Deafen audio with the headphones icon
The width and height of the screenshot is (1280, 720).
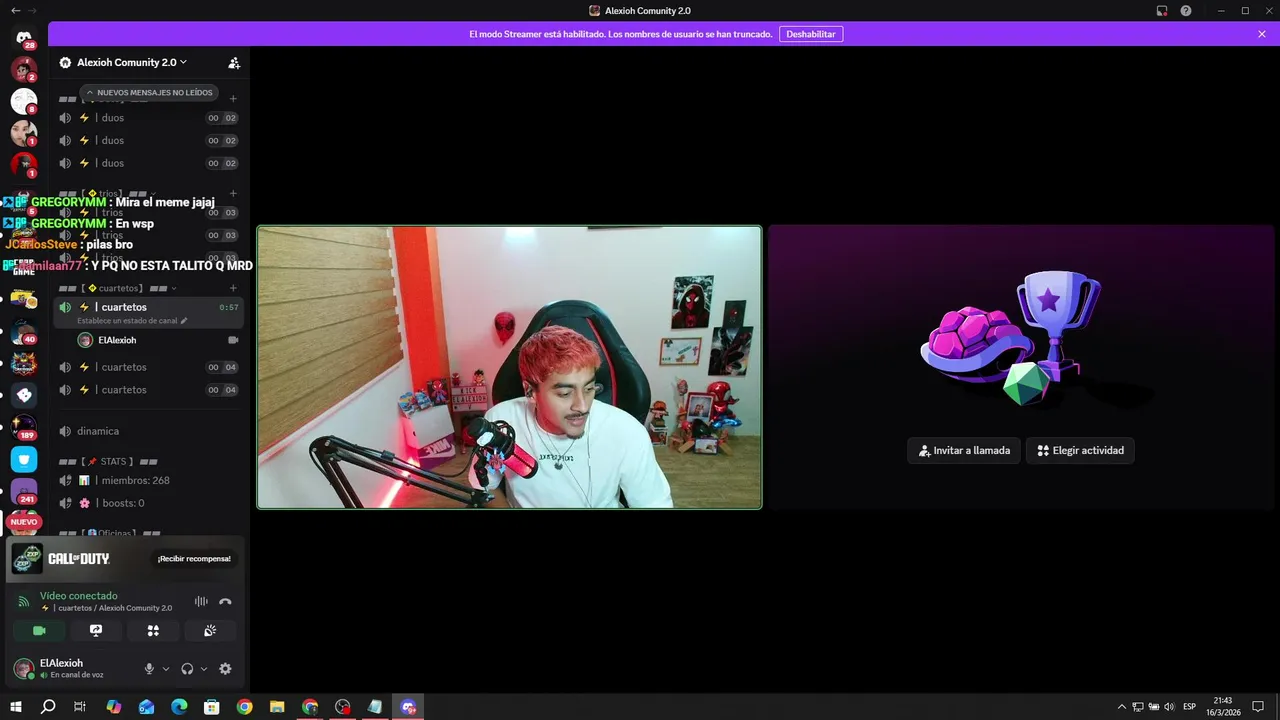(x=187, y=669)
